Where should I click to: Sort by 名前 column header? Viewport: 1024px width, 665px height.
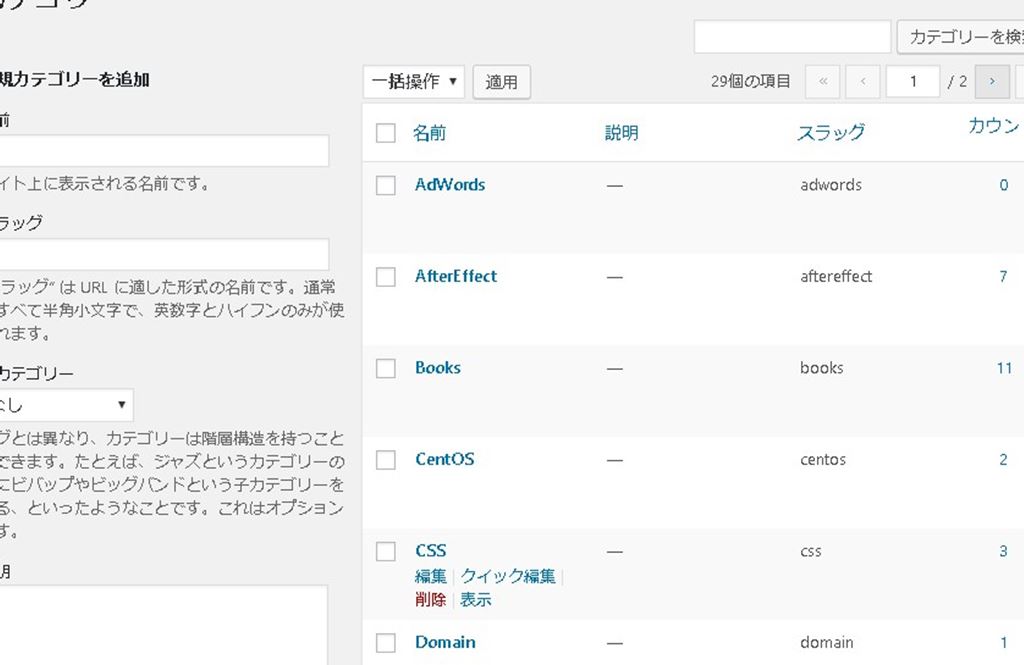pos(429,133)
